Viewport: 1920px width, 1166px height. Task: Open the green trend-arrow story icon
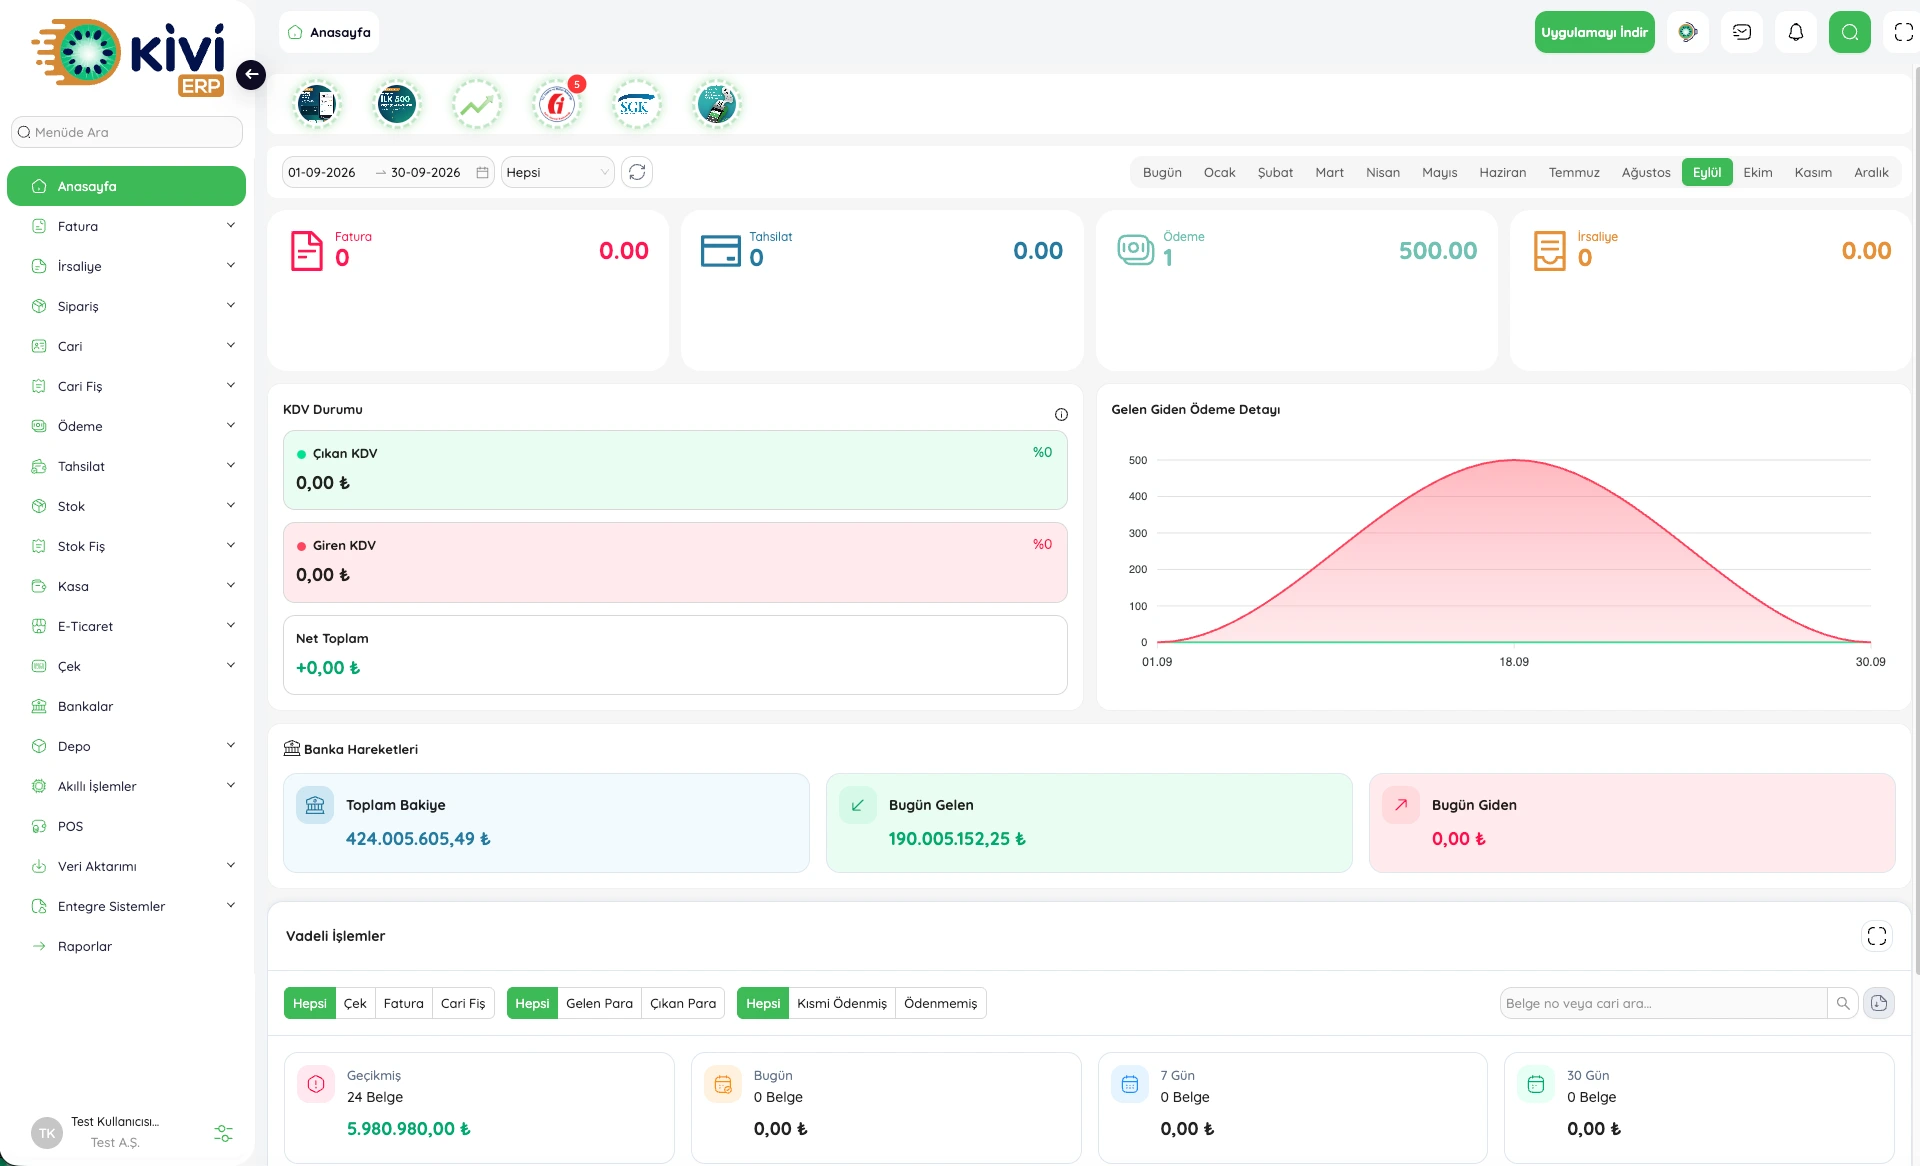point(476,104)
